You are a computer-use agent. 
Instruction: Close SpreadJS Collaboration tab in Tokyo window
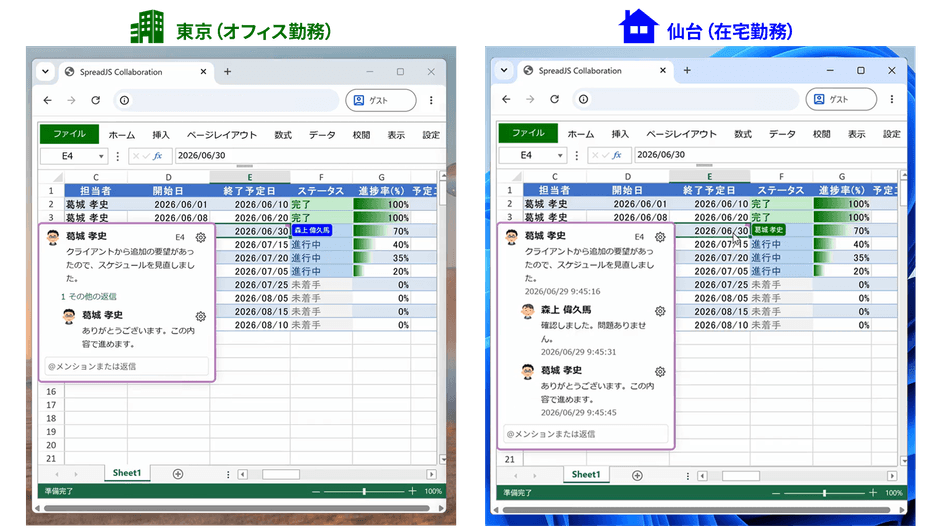pyautogui.click(x=203, y=71)
